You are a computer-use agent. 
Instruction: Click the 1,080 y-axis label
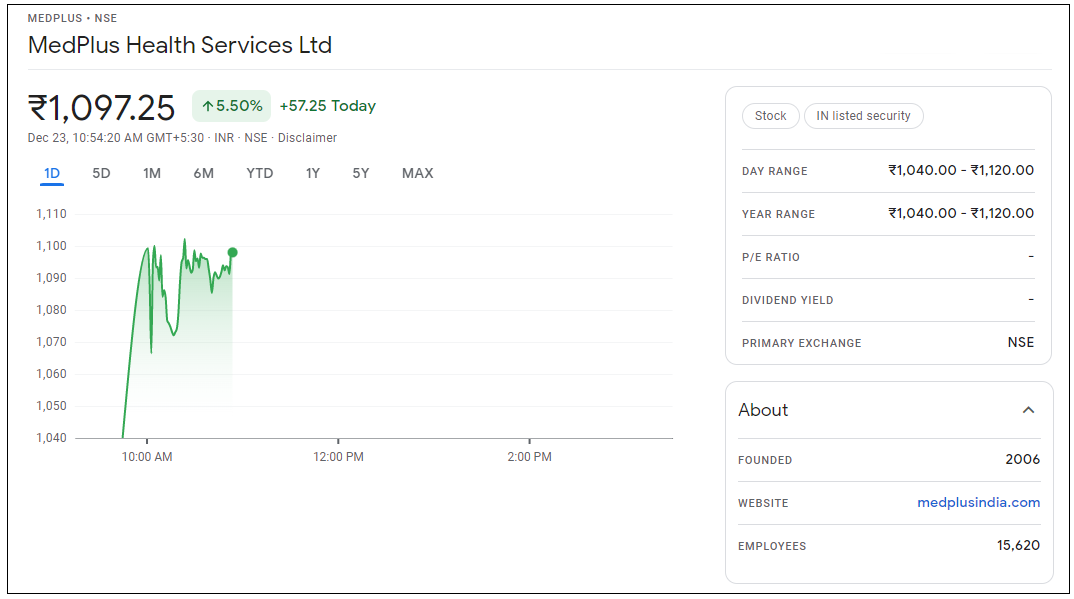coord(51,310)
